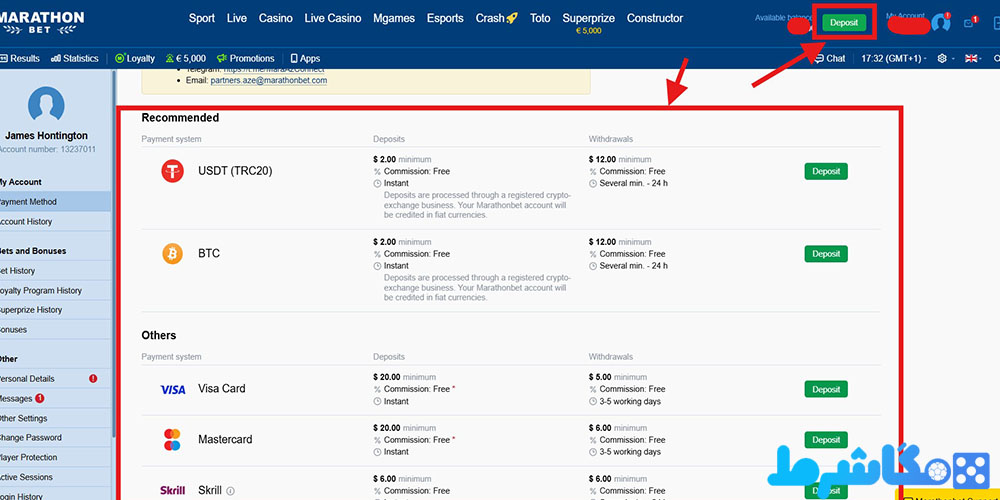Open Crash games with rocket icon

click(x=497, y=18)
